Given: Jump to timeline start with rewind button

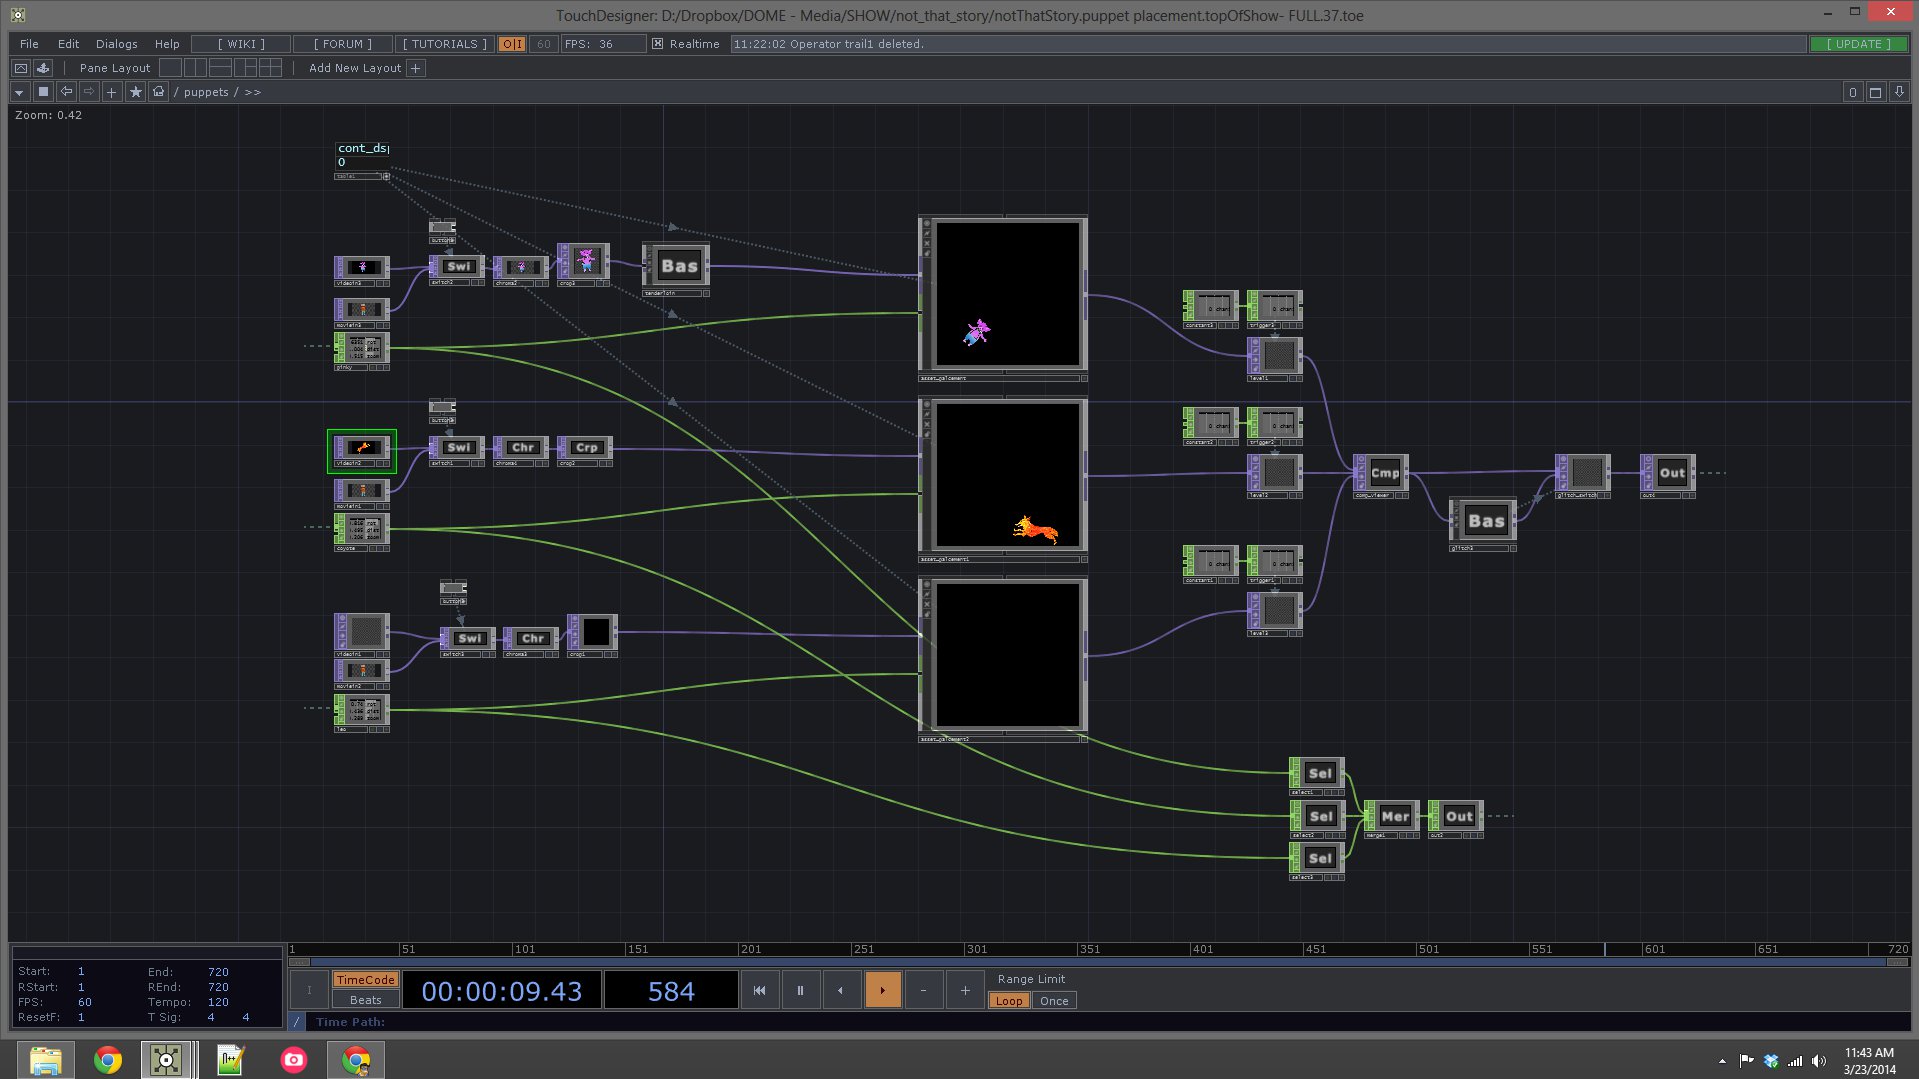Looking at the screenshot, I should pos(759,990).
